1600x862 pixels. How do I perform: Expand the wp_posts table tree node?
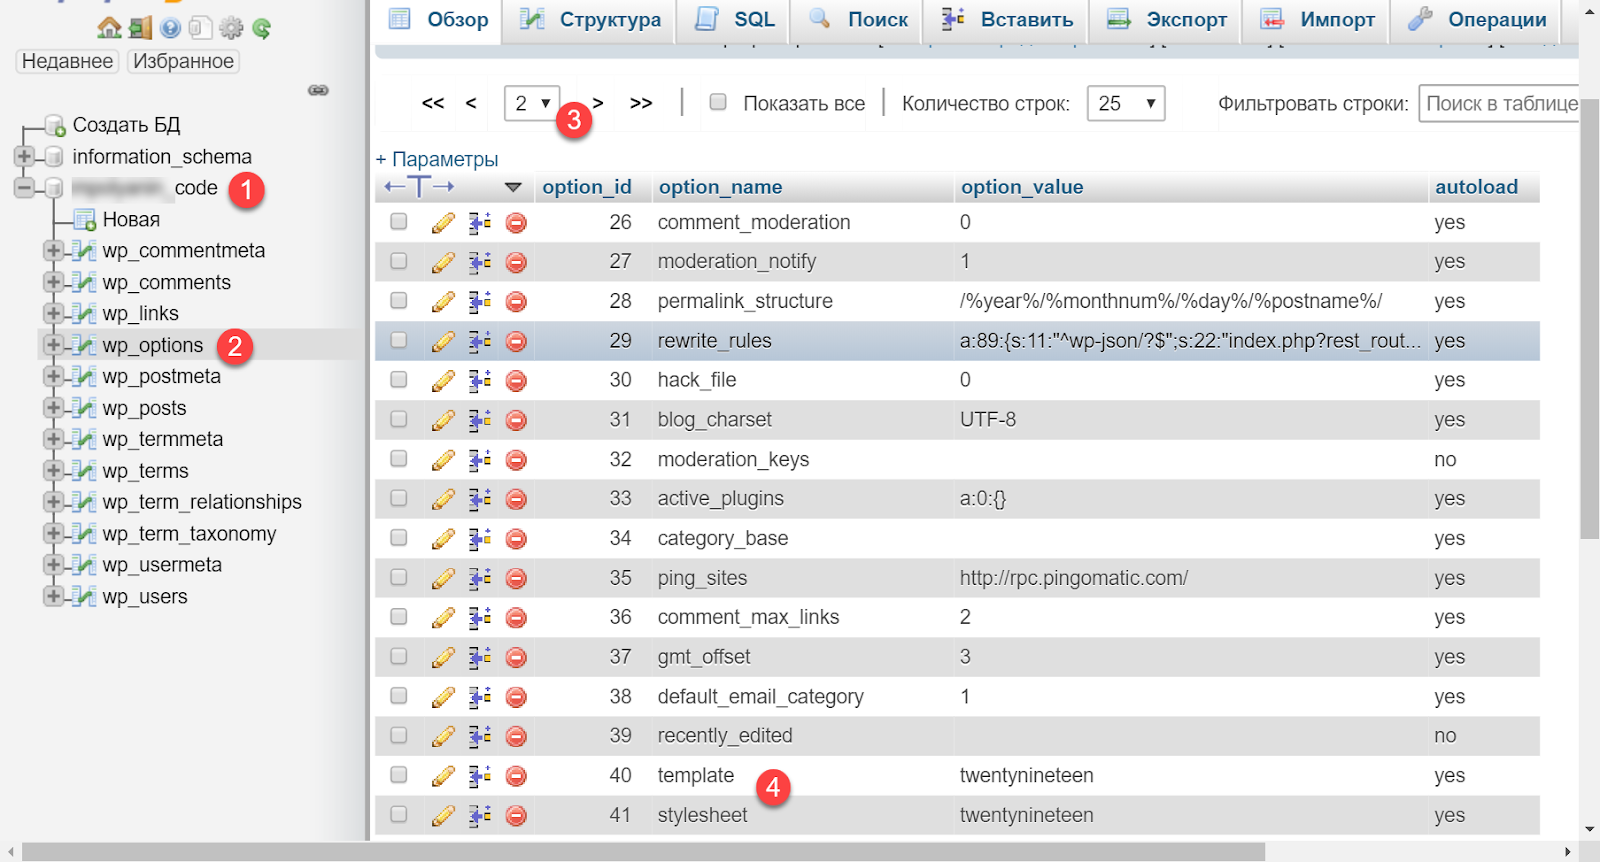(x=53, y=408)
